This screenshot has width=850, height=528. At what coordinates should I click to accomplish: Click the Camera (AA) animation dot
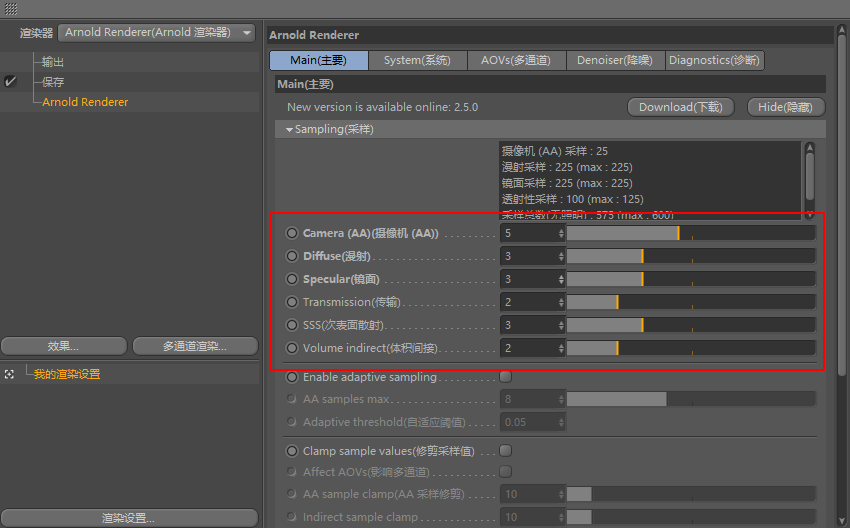tap(292, 233)
